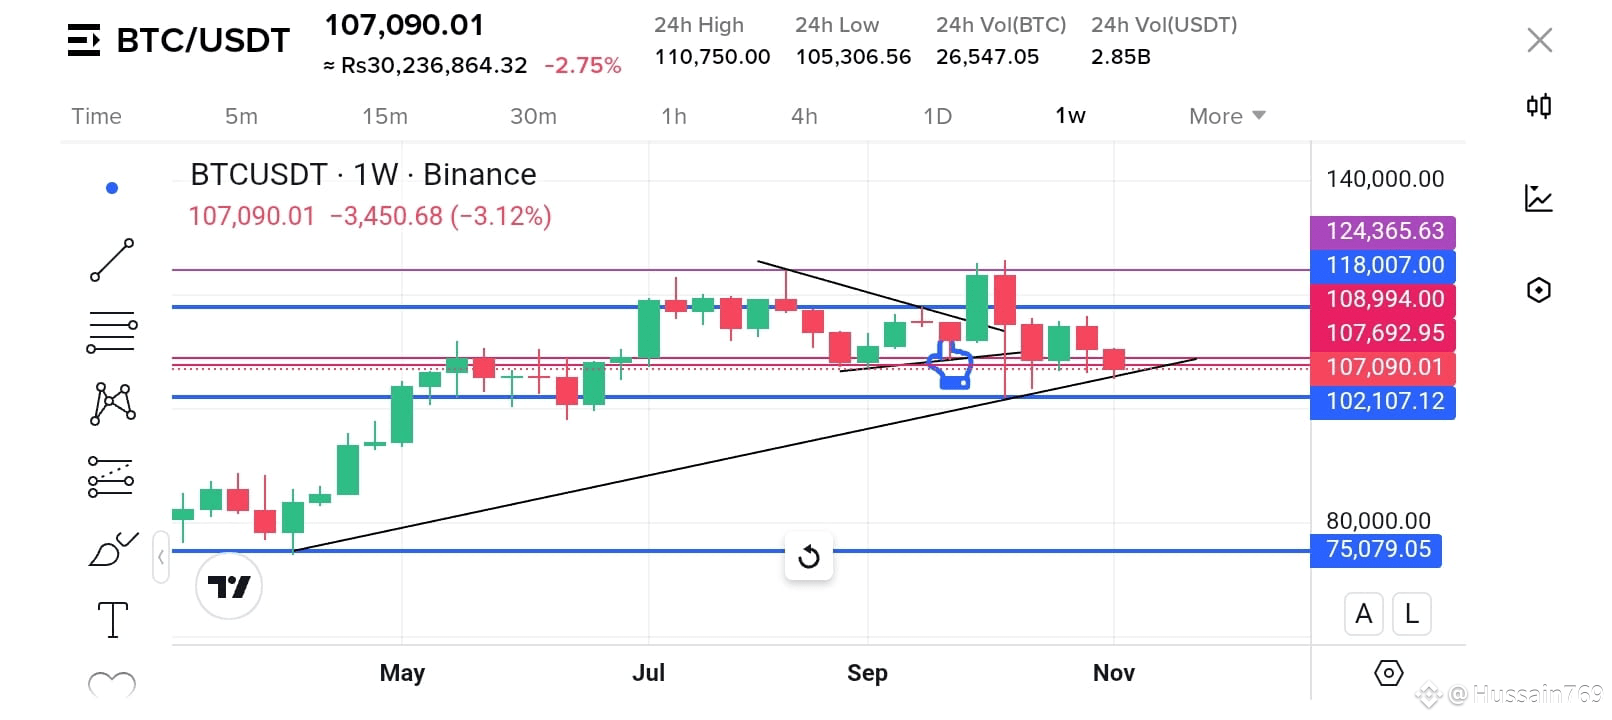Select the forecasting and measurement tool

[111, 476]
